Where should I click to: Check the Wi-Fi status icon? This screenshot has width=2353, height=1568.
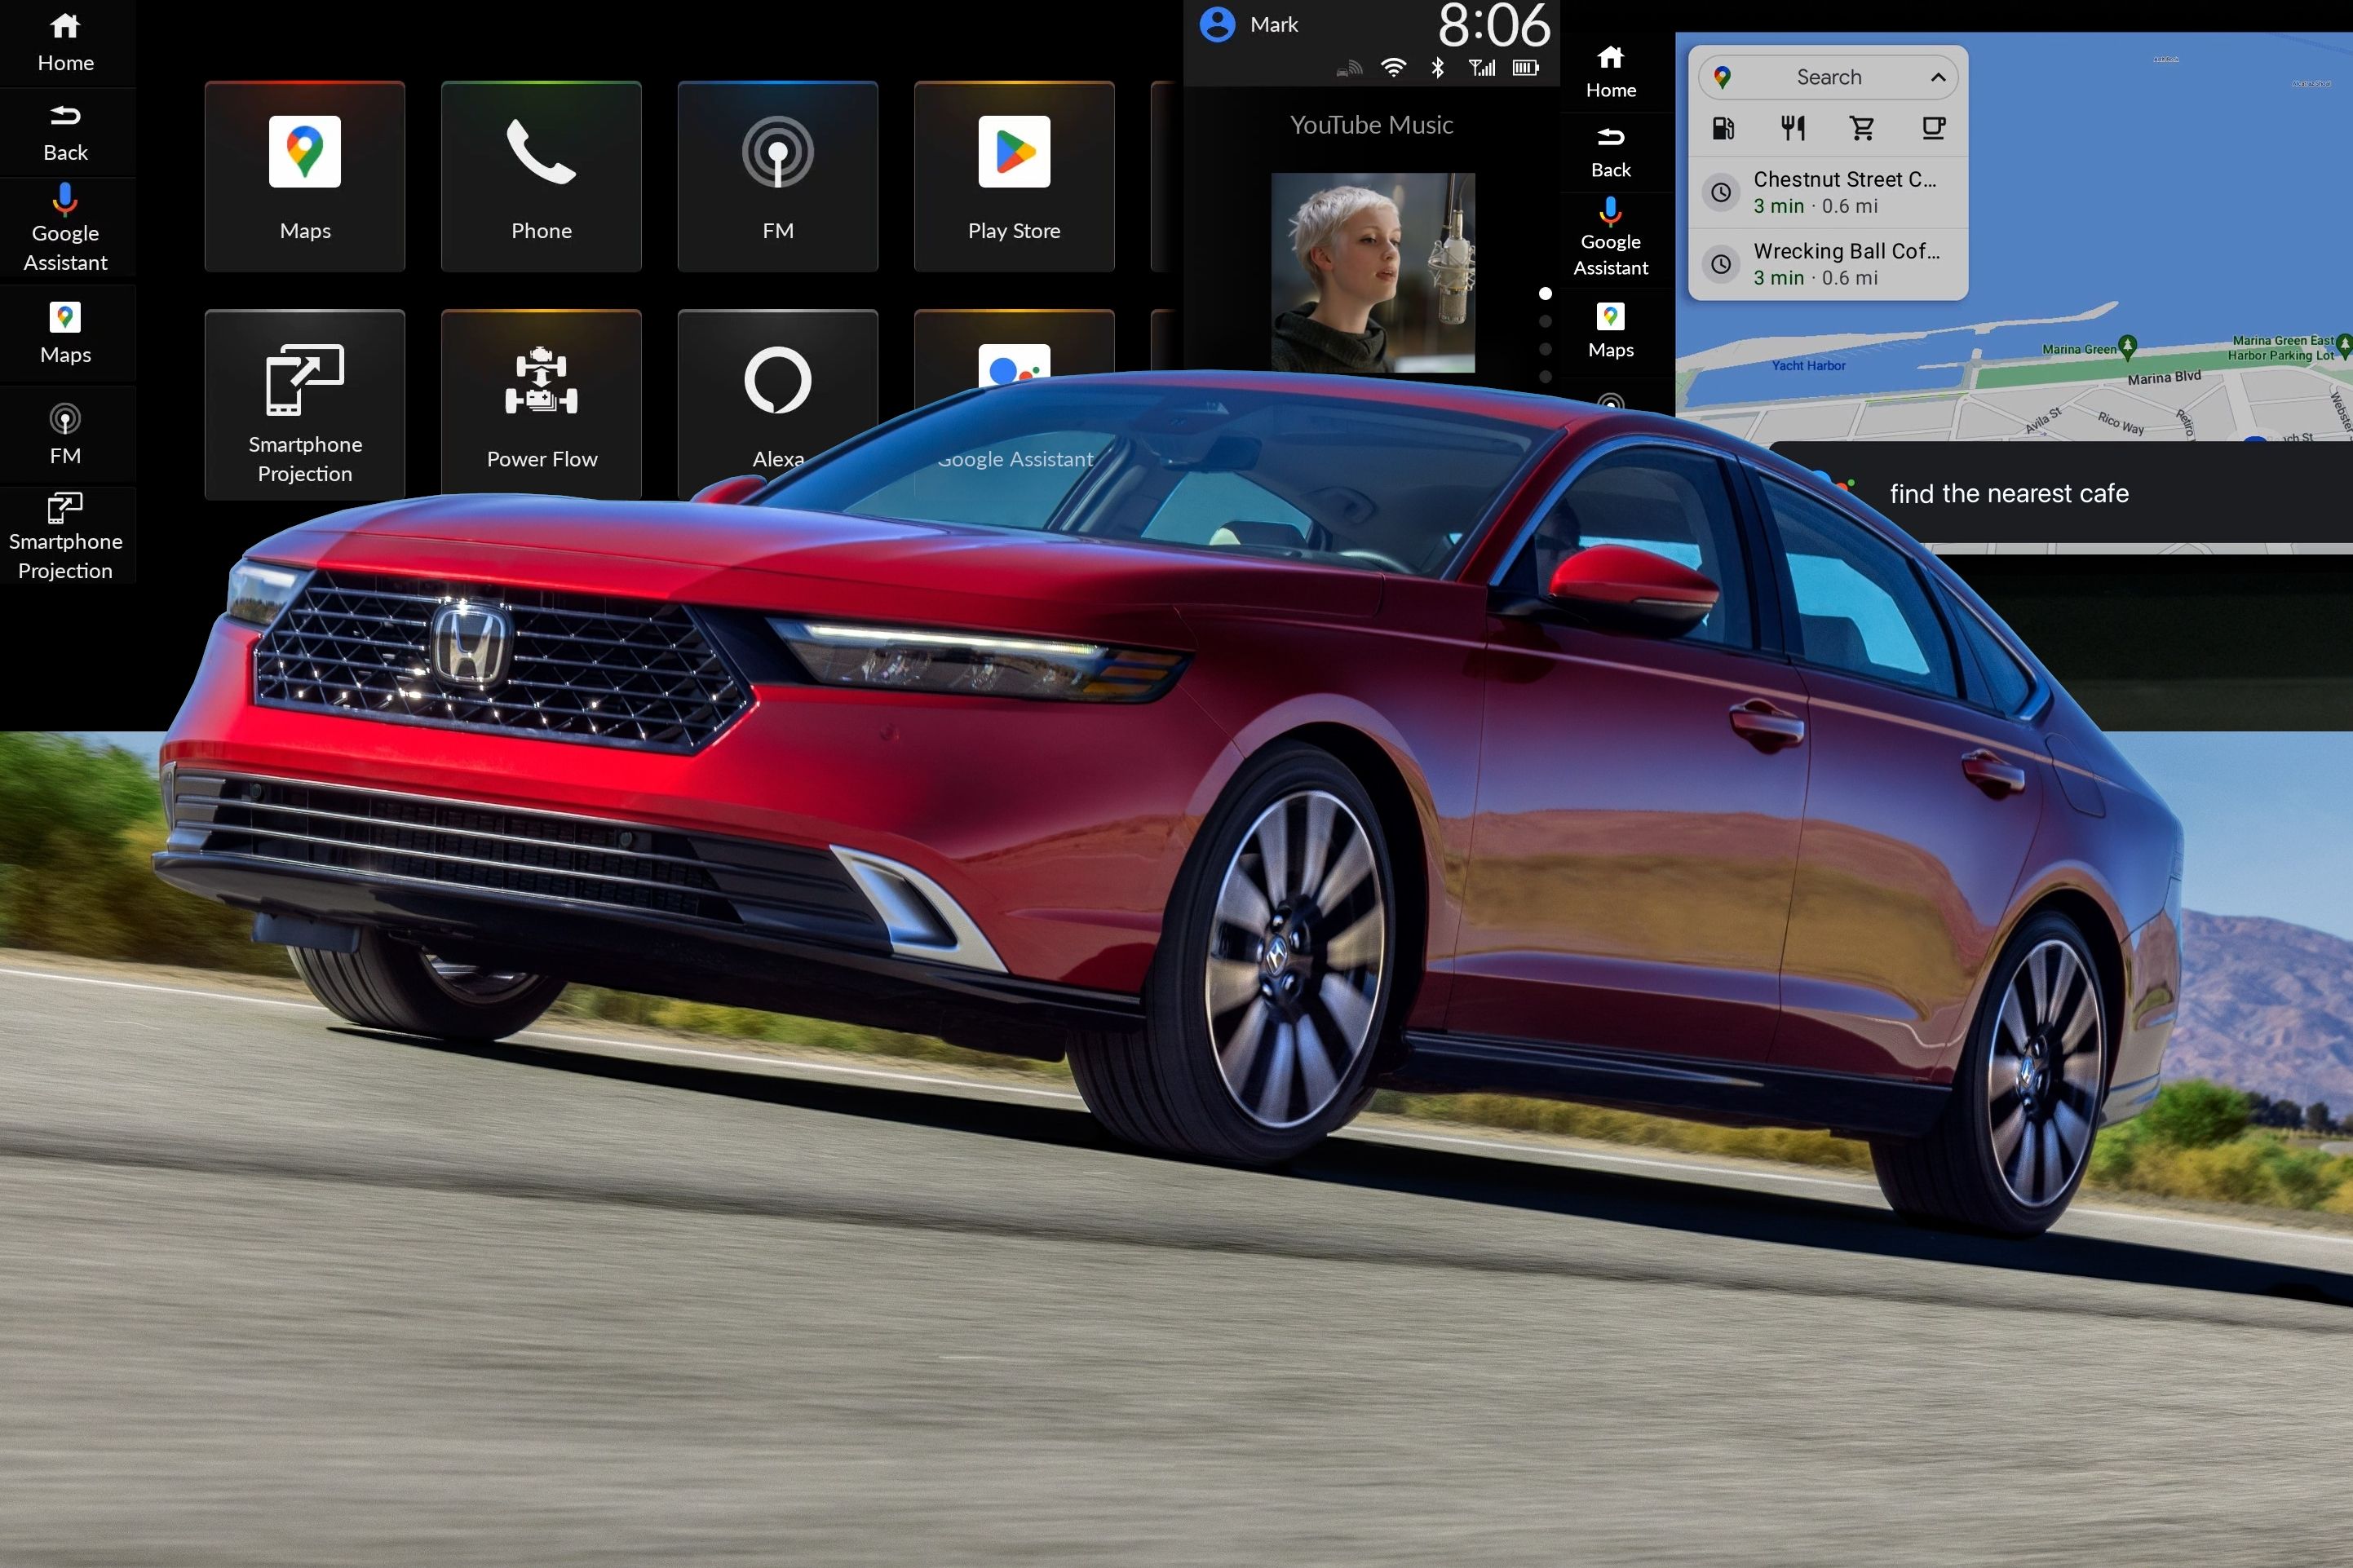pos(1393,68)
